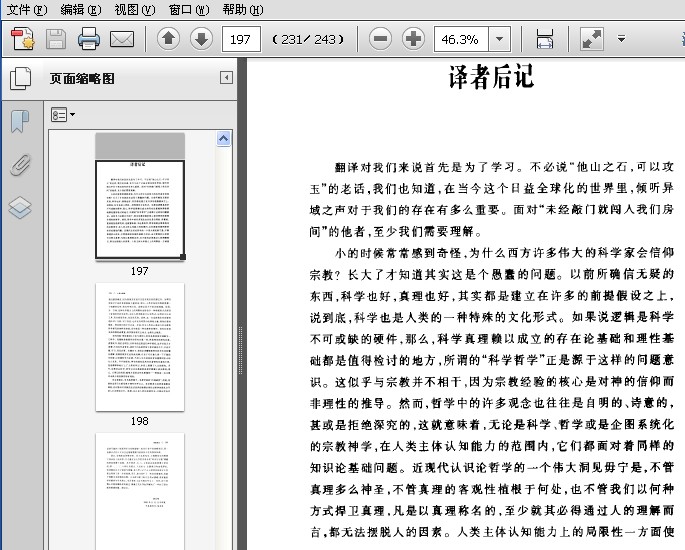Print the document with printer icon
685x550 pixels.
(89, 39)
